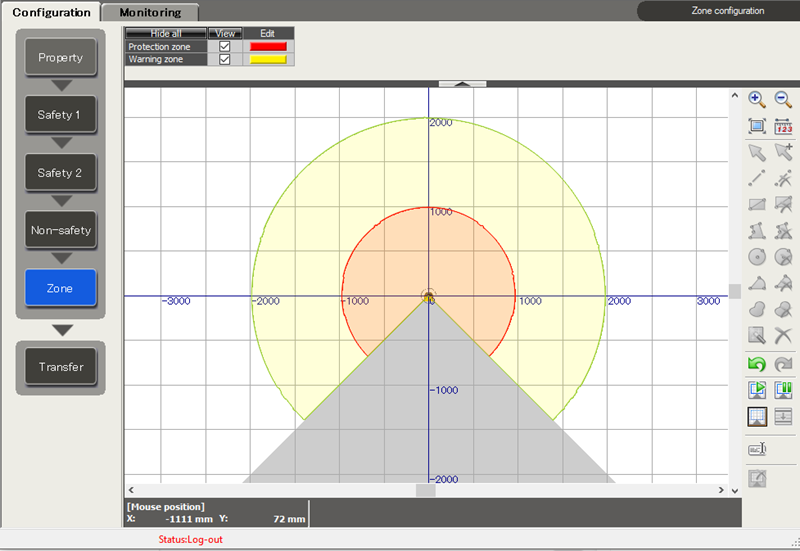
Task: Pick the polygon cut-out tool
Action: tap(783, 231)
